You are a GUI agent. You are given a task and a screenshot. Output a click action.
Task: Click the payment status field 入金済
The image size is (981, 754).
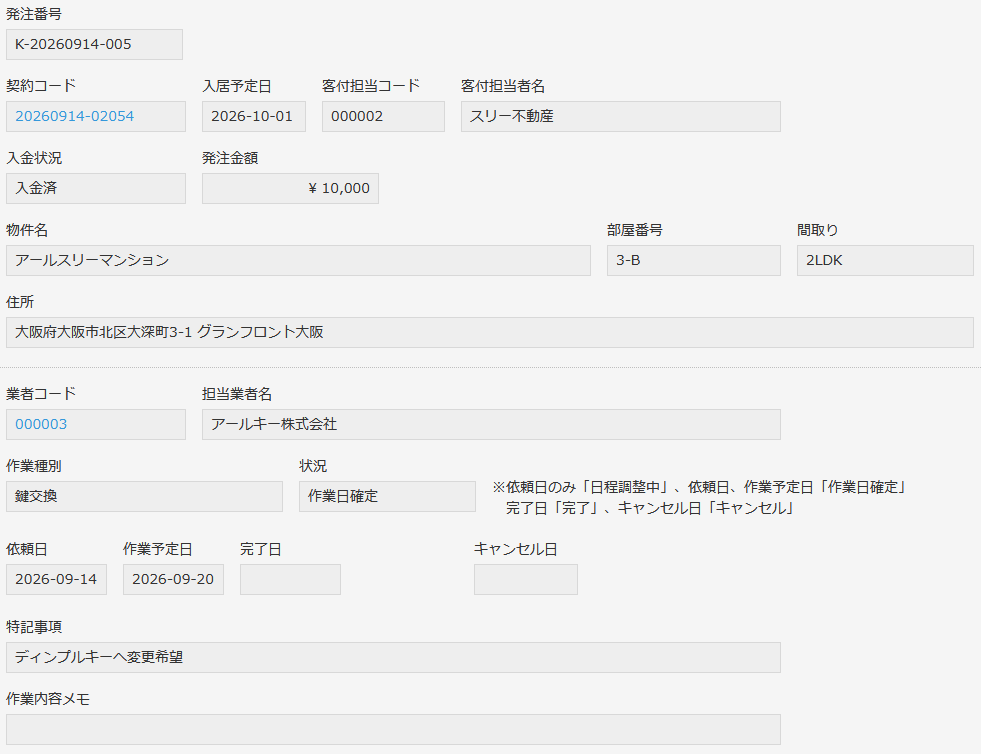(x=96, y=188)
